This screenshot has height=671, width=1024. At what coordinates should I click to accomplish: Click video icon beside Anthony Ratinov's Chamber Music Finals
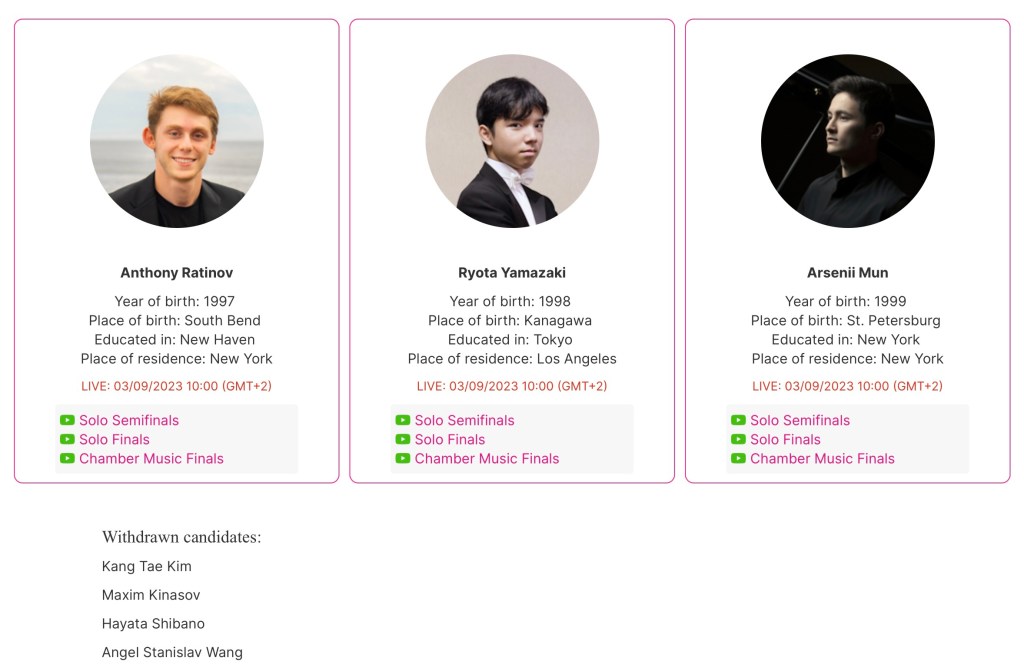tap(67, 459)
